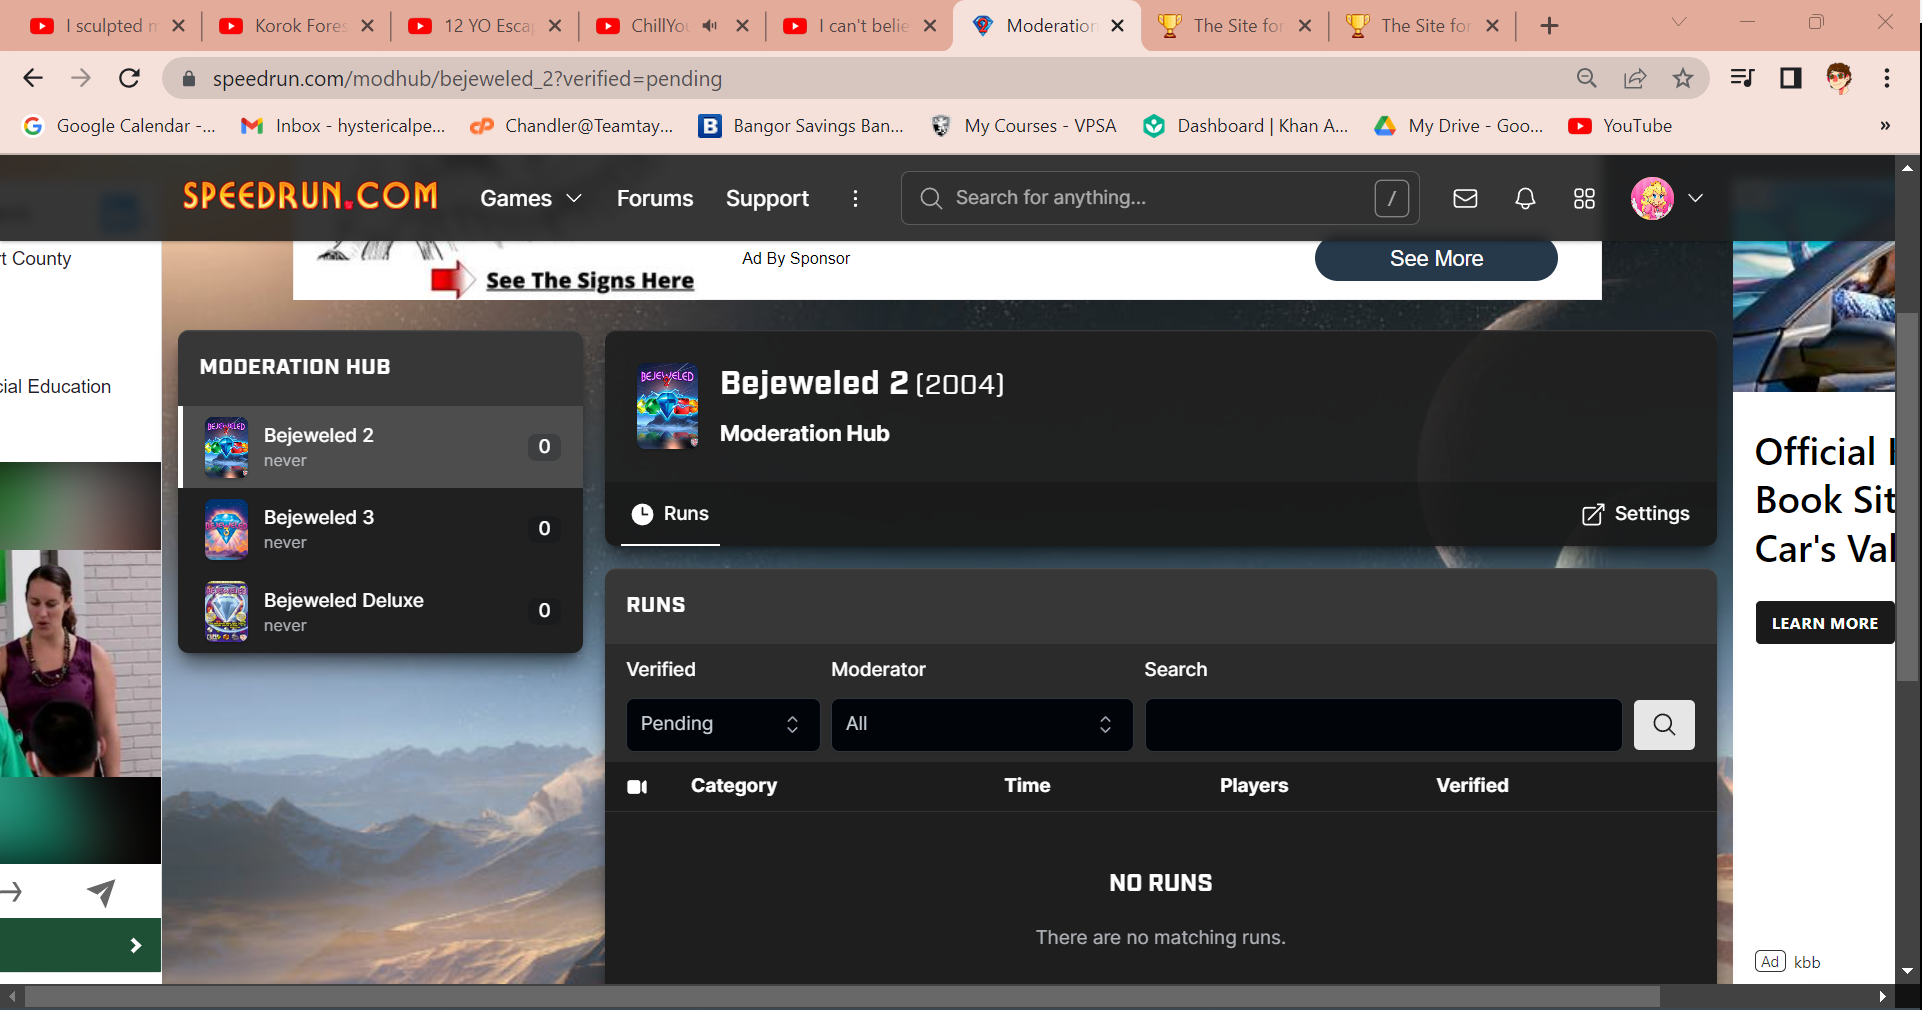Click the address bar URL

(x=467, y=78)
